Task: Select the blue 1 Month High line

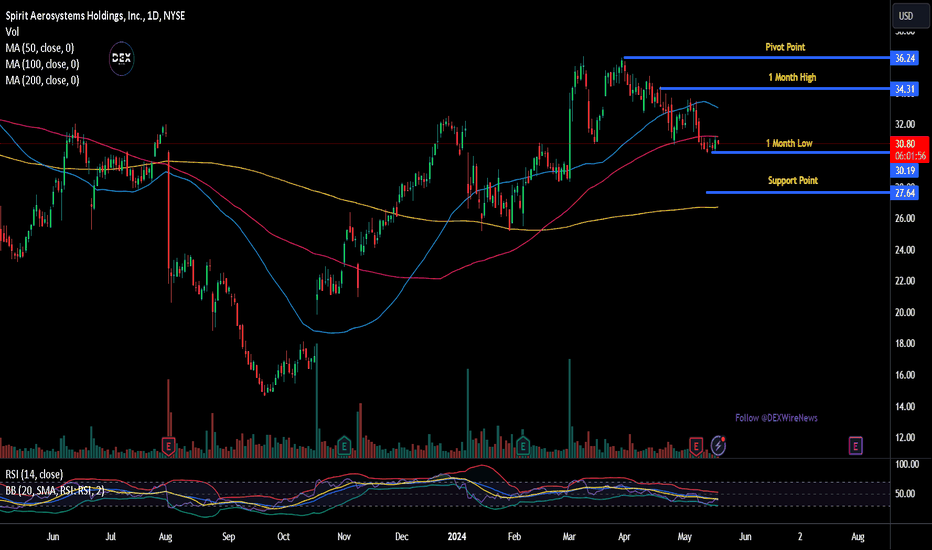Action: (x=774, y=89)
